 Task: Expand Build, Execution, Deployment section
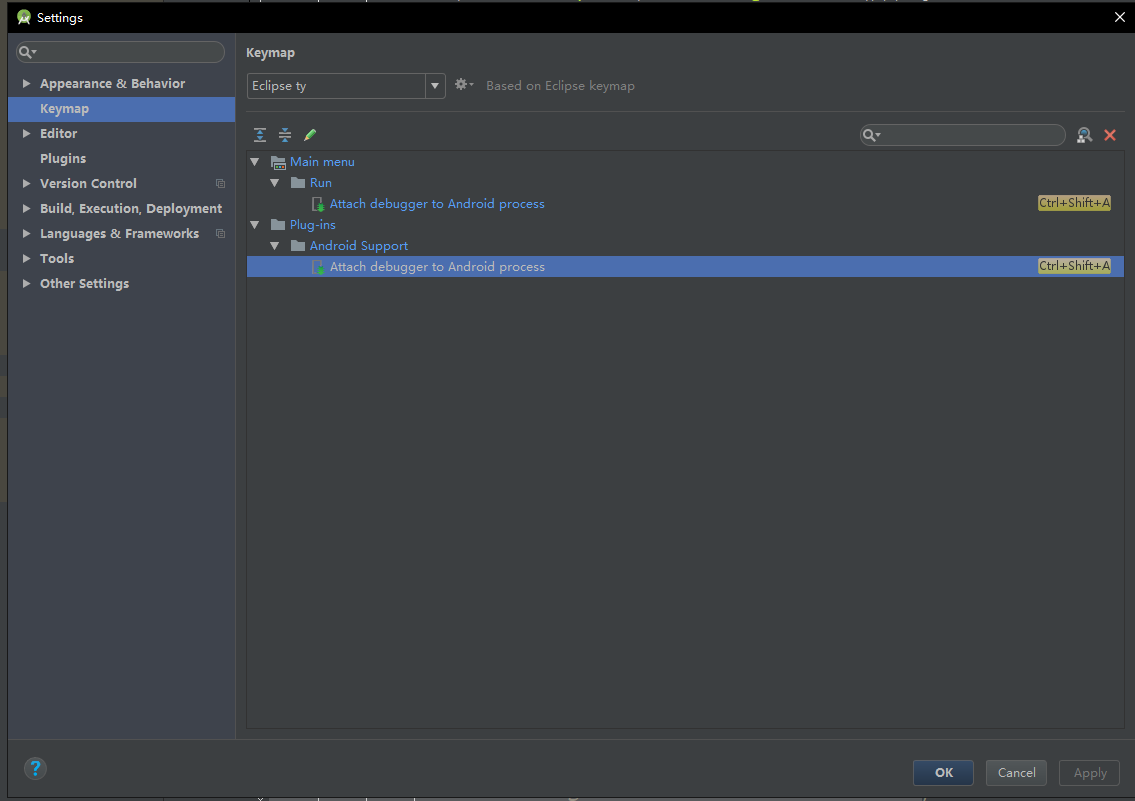tap(26, 209)
